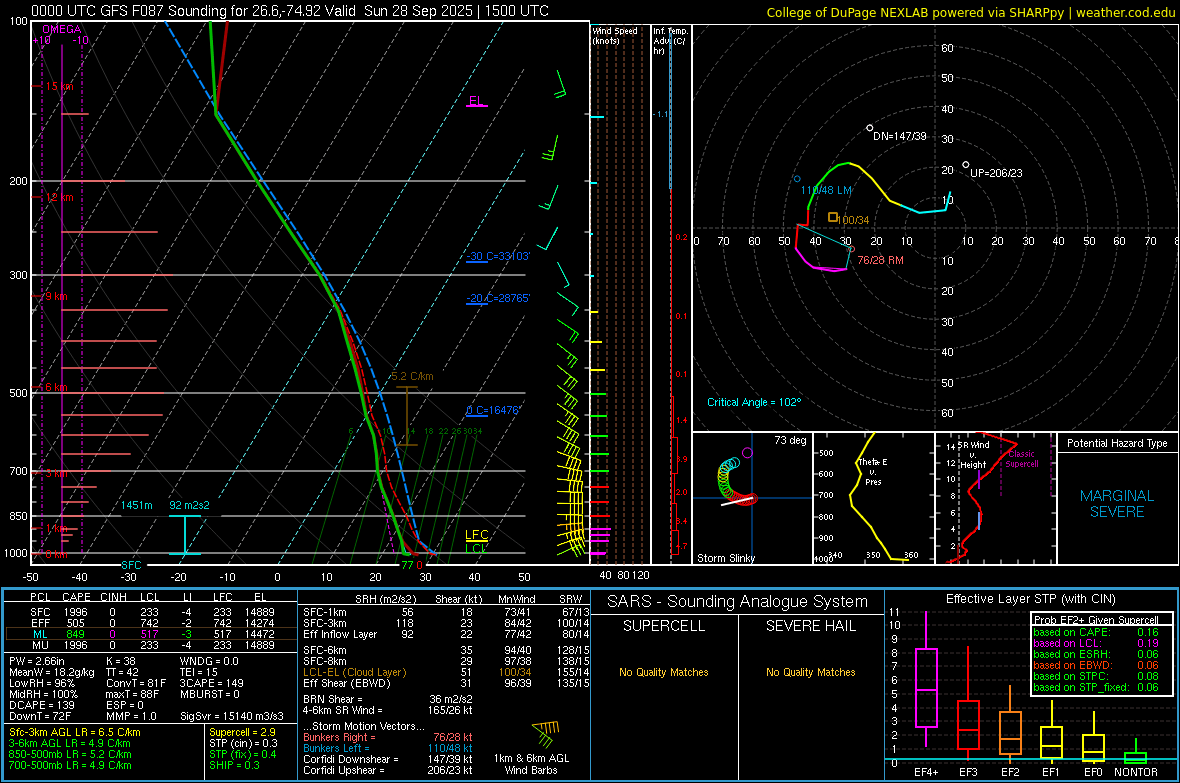Click the based on CAPE: 0.16 probability line
Viewport: 1180px width, 783px height.
pyautogui.click(x=1096, y=632)
